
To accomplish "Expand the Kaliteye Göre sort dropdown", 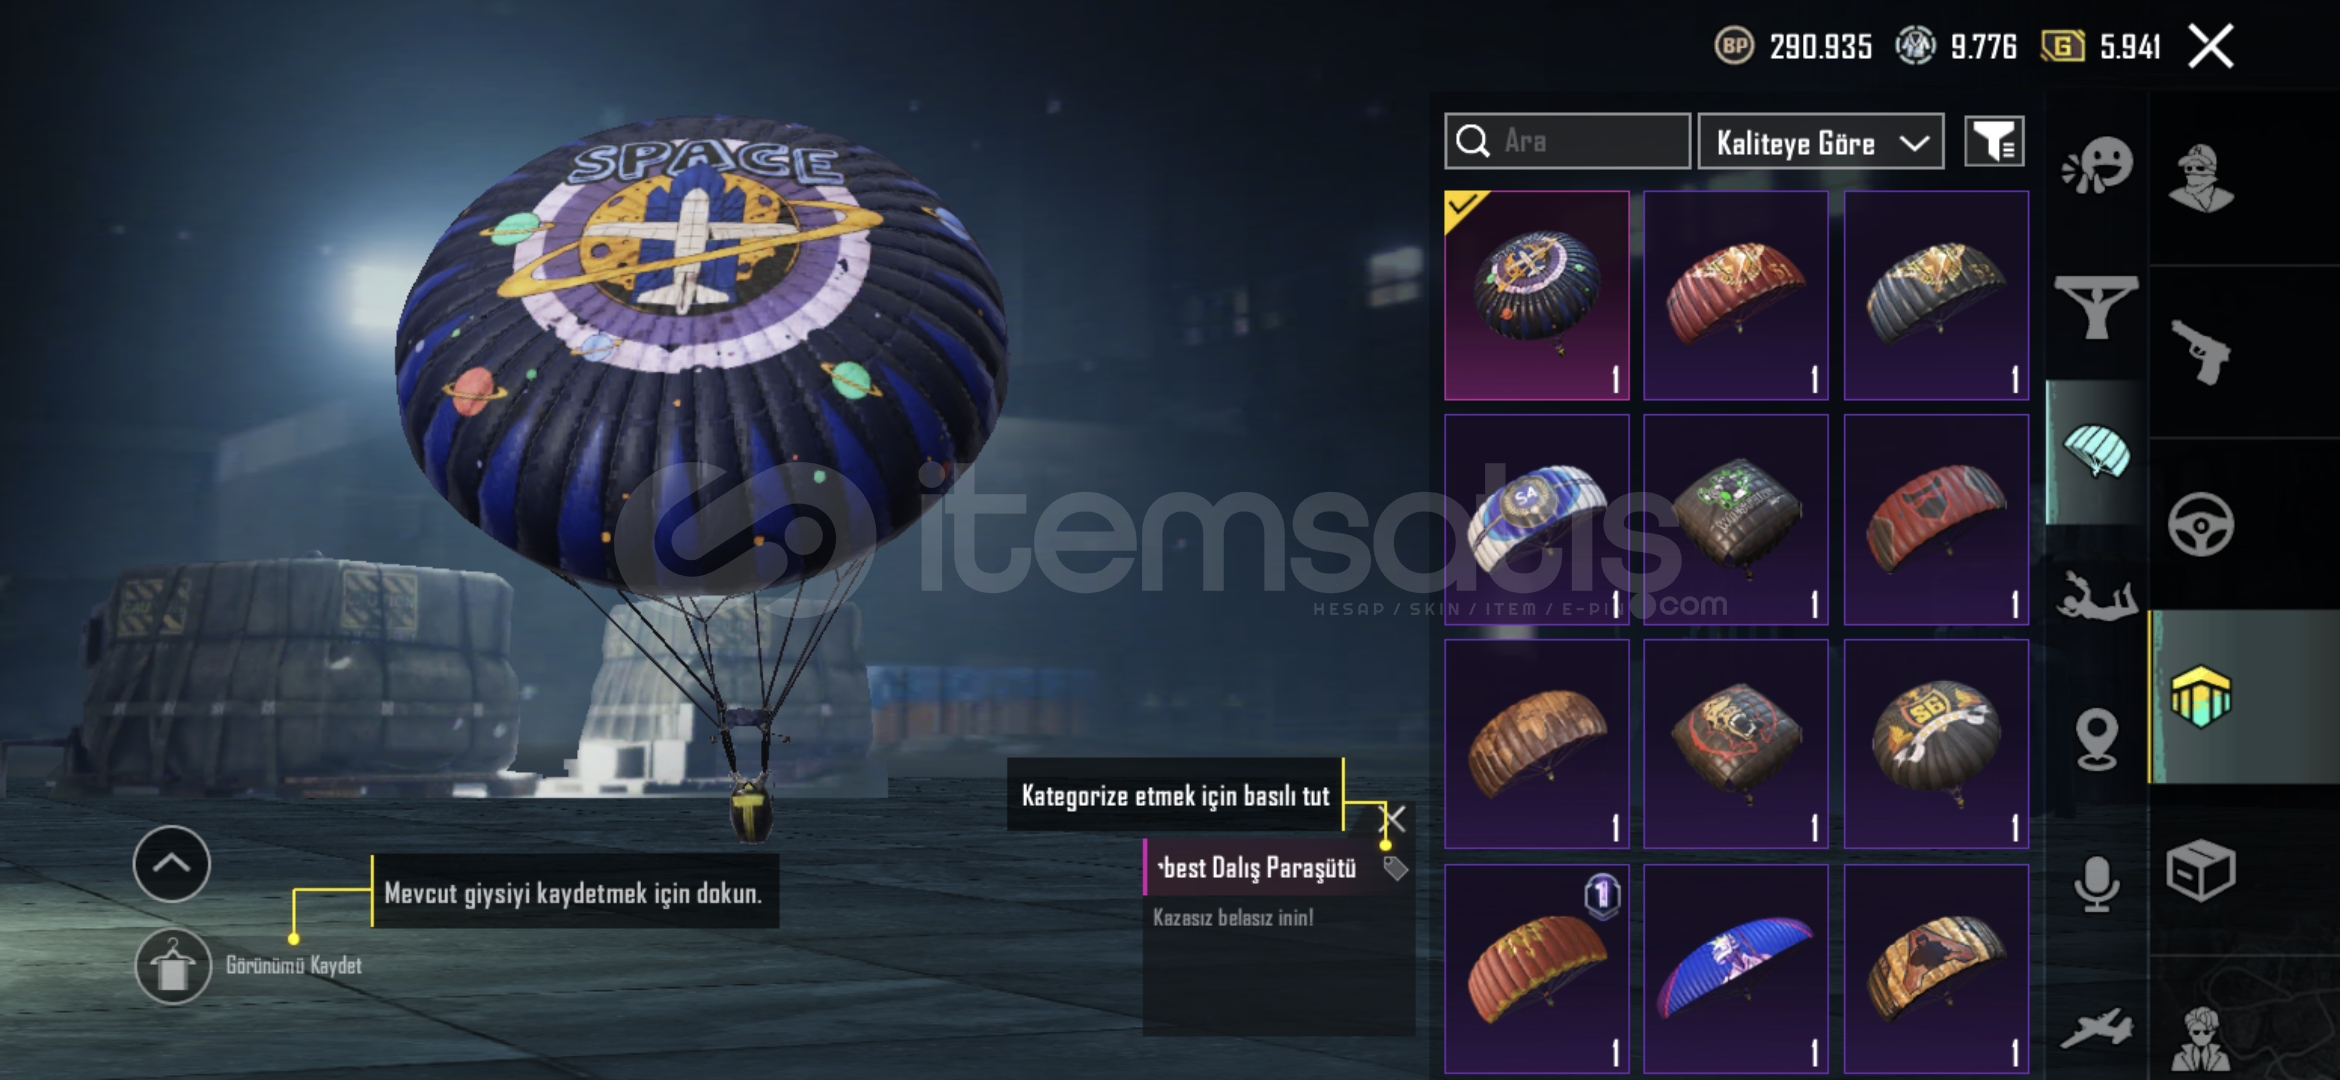I will (x=1821, y=141).
